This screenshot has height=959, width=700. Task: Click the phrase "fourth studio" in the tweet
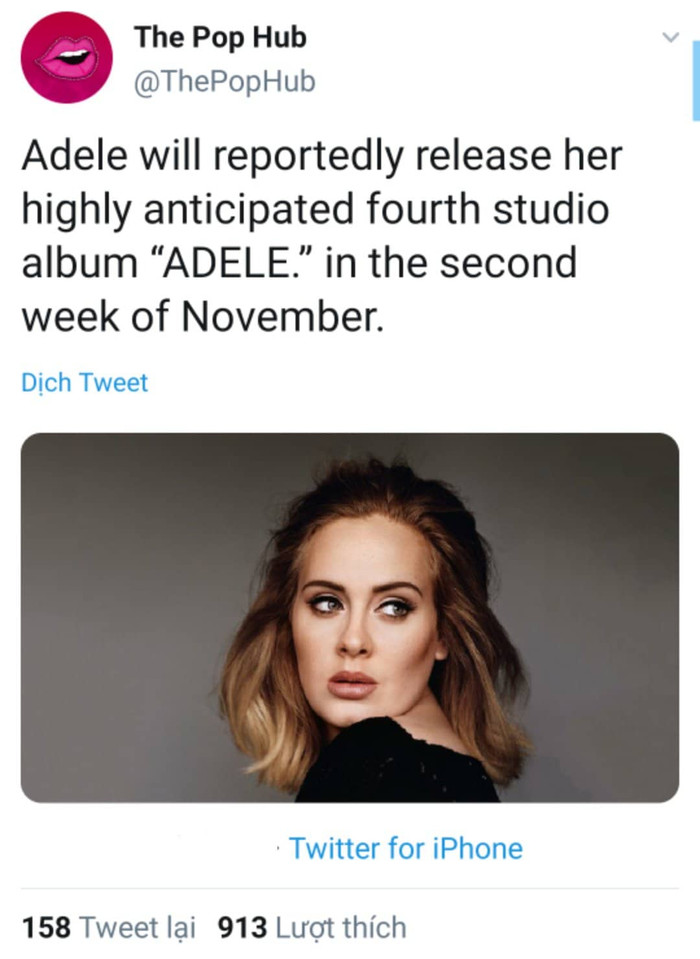click(x=487, y=209)
